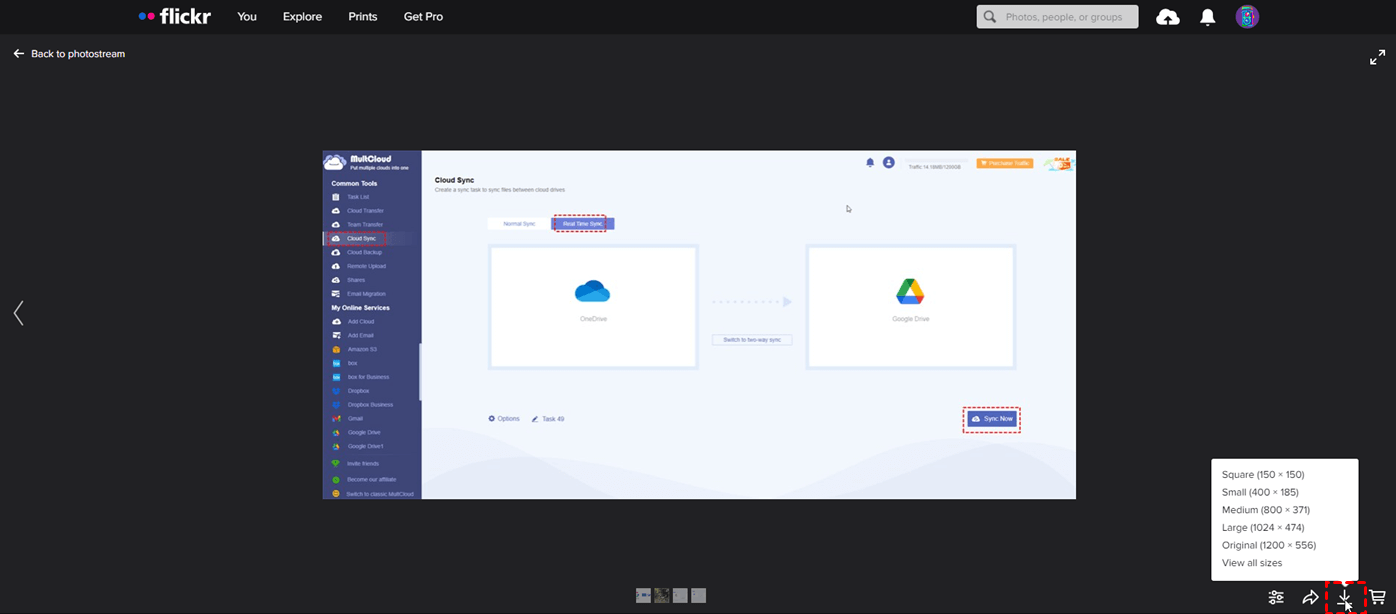The height and width of the screenshot is (614, 1396).
Task: Open the Flickr home logo
Action: [174, 16]
